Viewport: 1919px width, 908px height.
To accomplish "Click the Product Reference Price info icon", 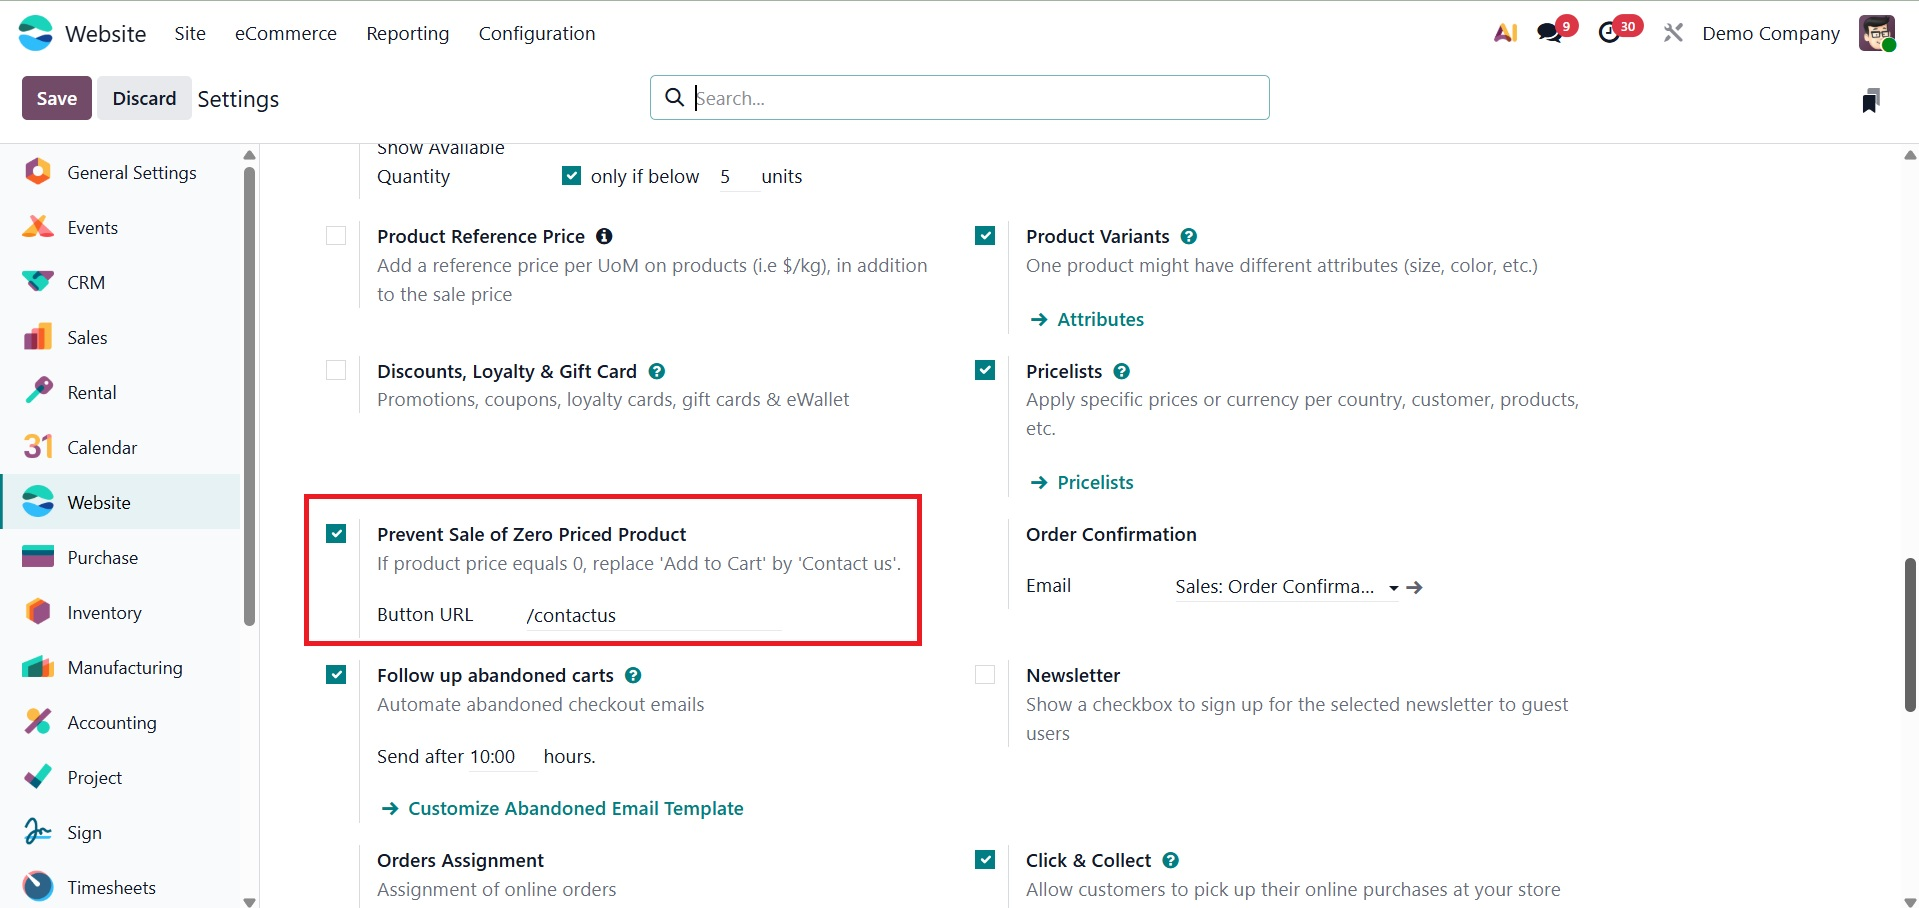I will click(604, 237).
